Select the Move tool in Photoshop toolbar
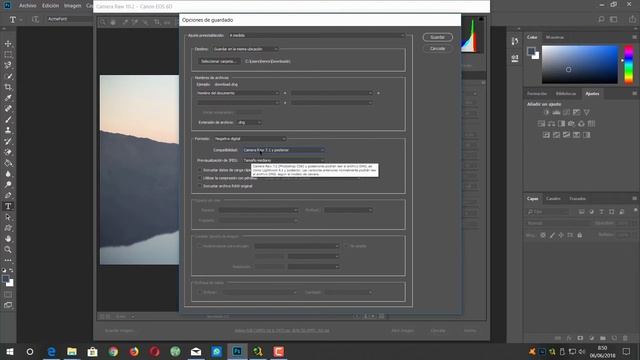Viewport: 640px width, 360px height. click(8, 44)
